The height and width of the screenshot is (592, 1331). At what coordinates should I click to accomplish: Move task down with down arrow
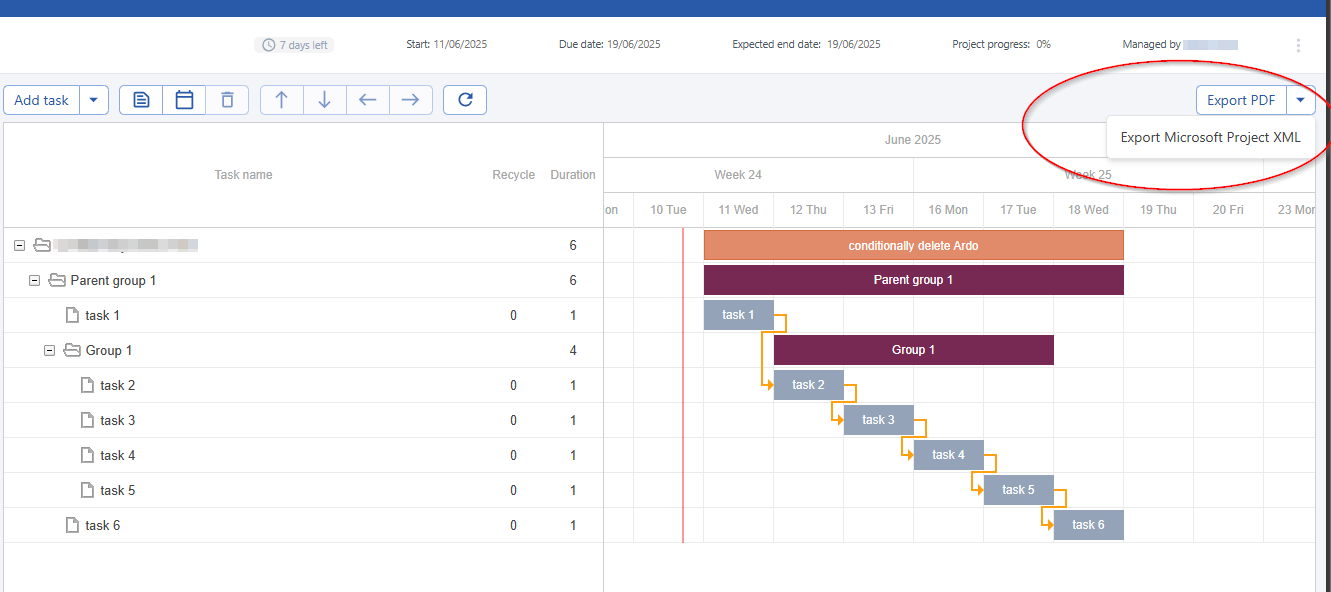(325, 100)
